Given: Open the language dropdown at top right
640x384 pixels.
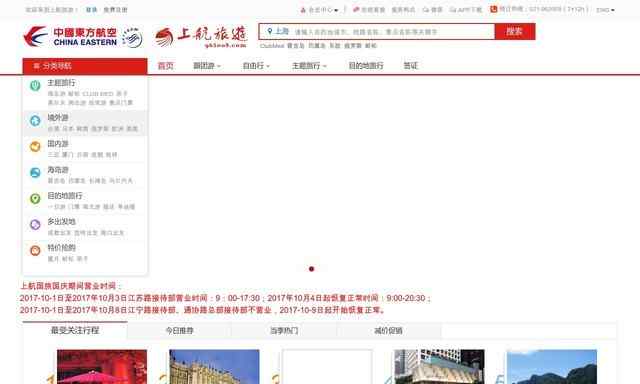Looking at the screenshot, I should 605,10.
